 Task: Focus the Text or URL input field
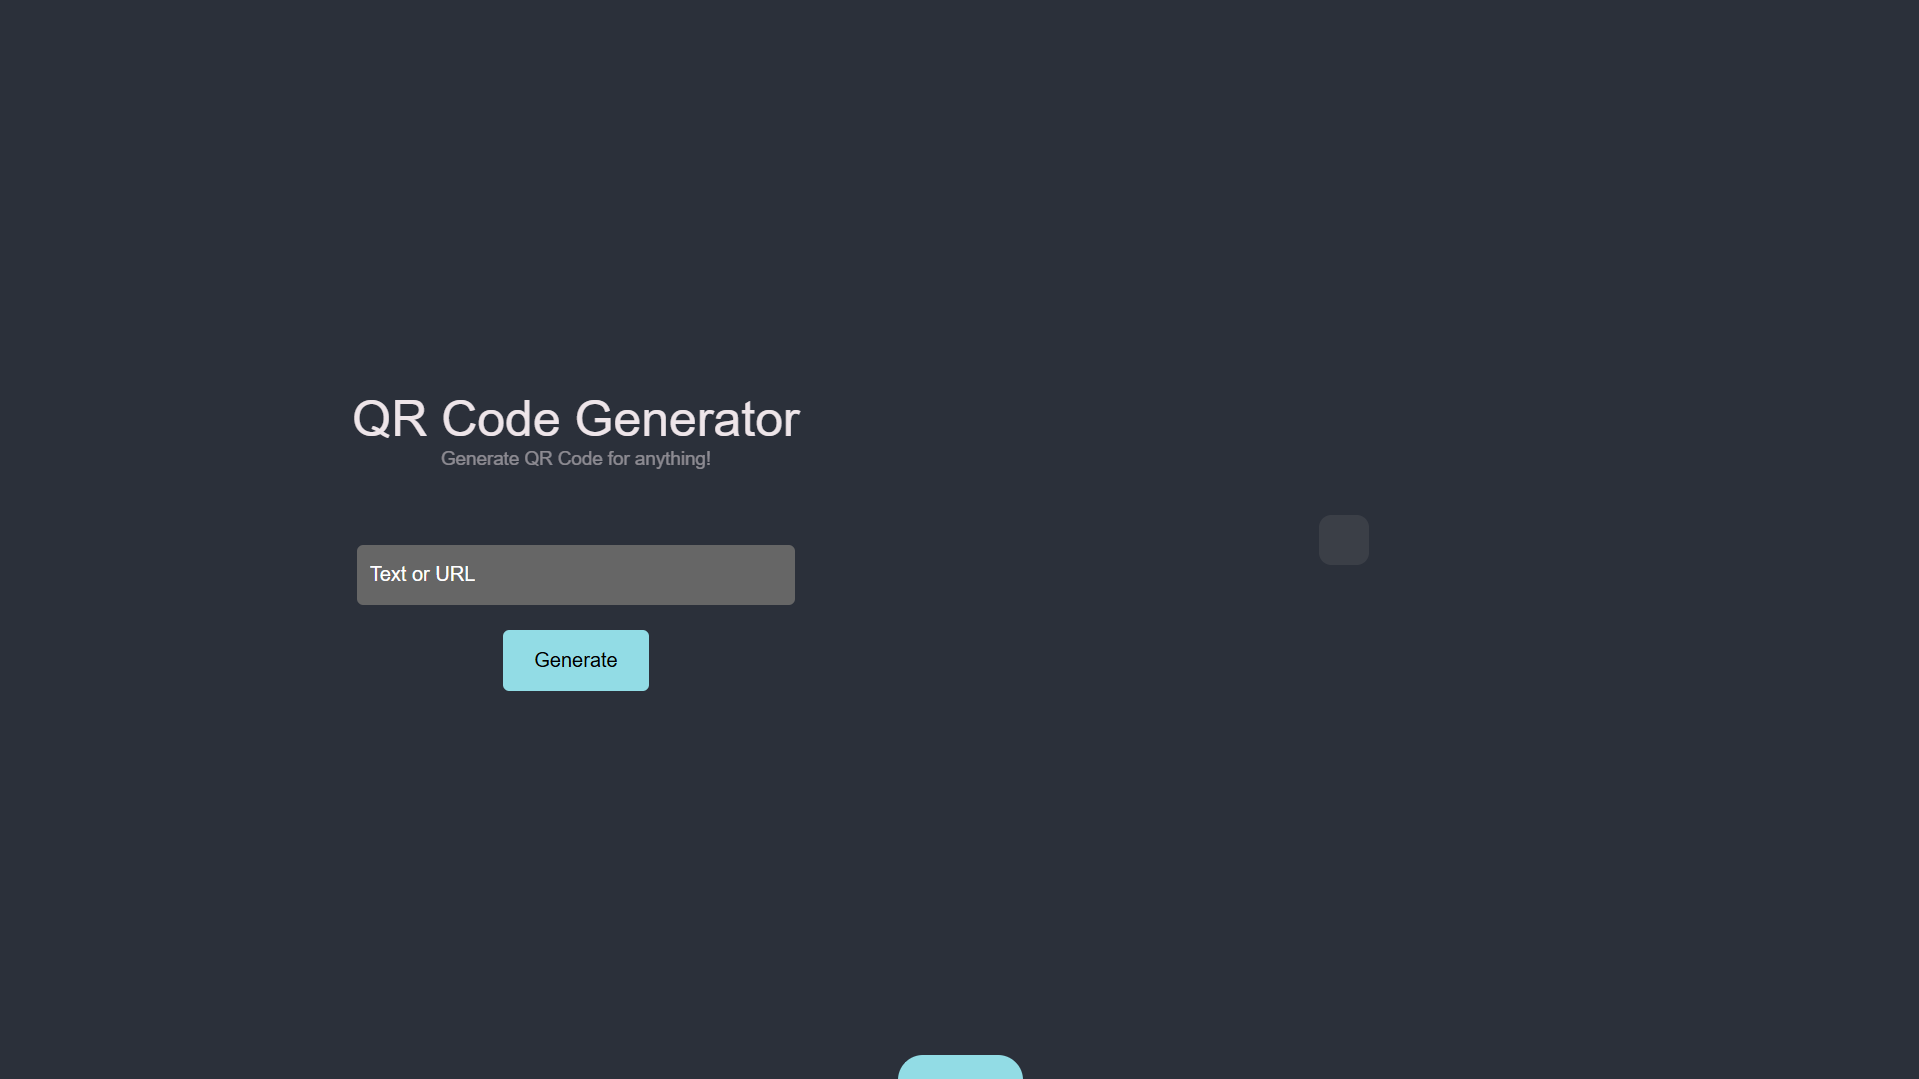[575, 575]
